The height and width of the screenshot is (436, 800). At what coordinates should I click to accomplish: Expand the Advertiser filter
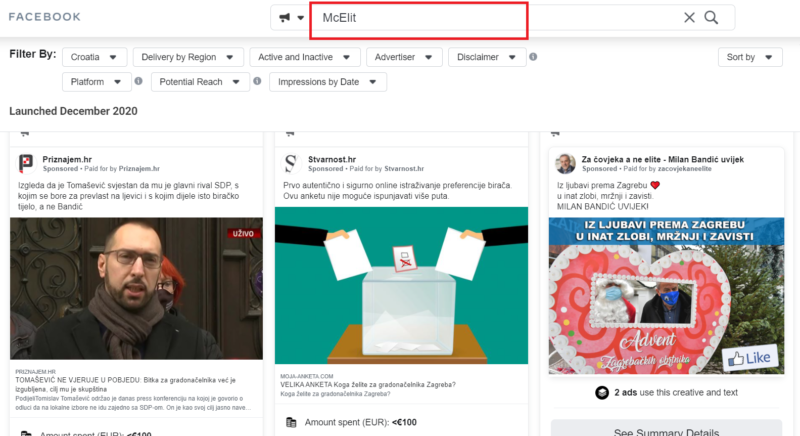pyautogui.click(x=404, y=57)
